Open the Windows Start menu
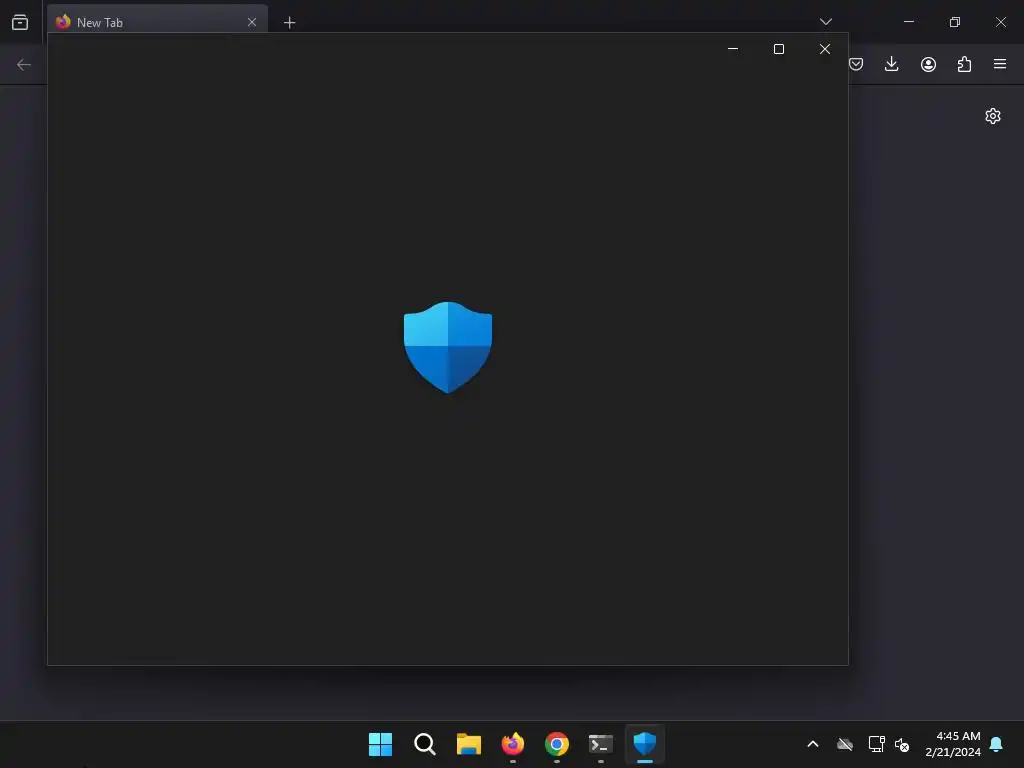 [x=380, y=744]
